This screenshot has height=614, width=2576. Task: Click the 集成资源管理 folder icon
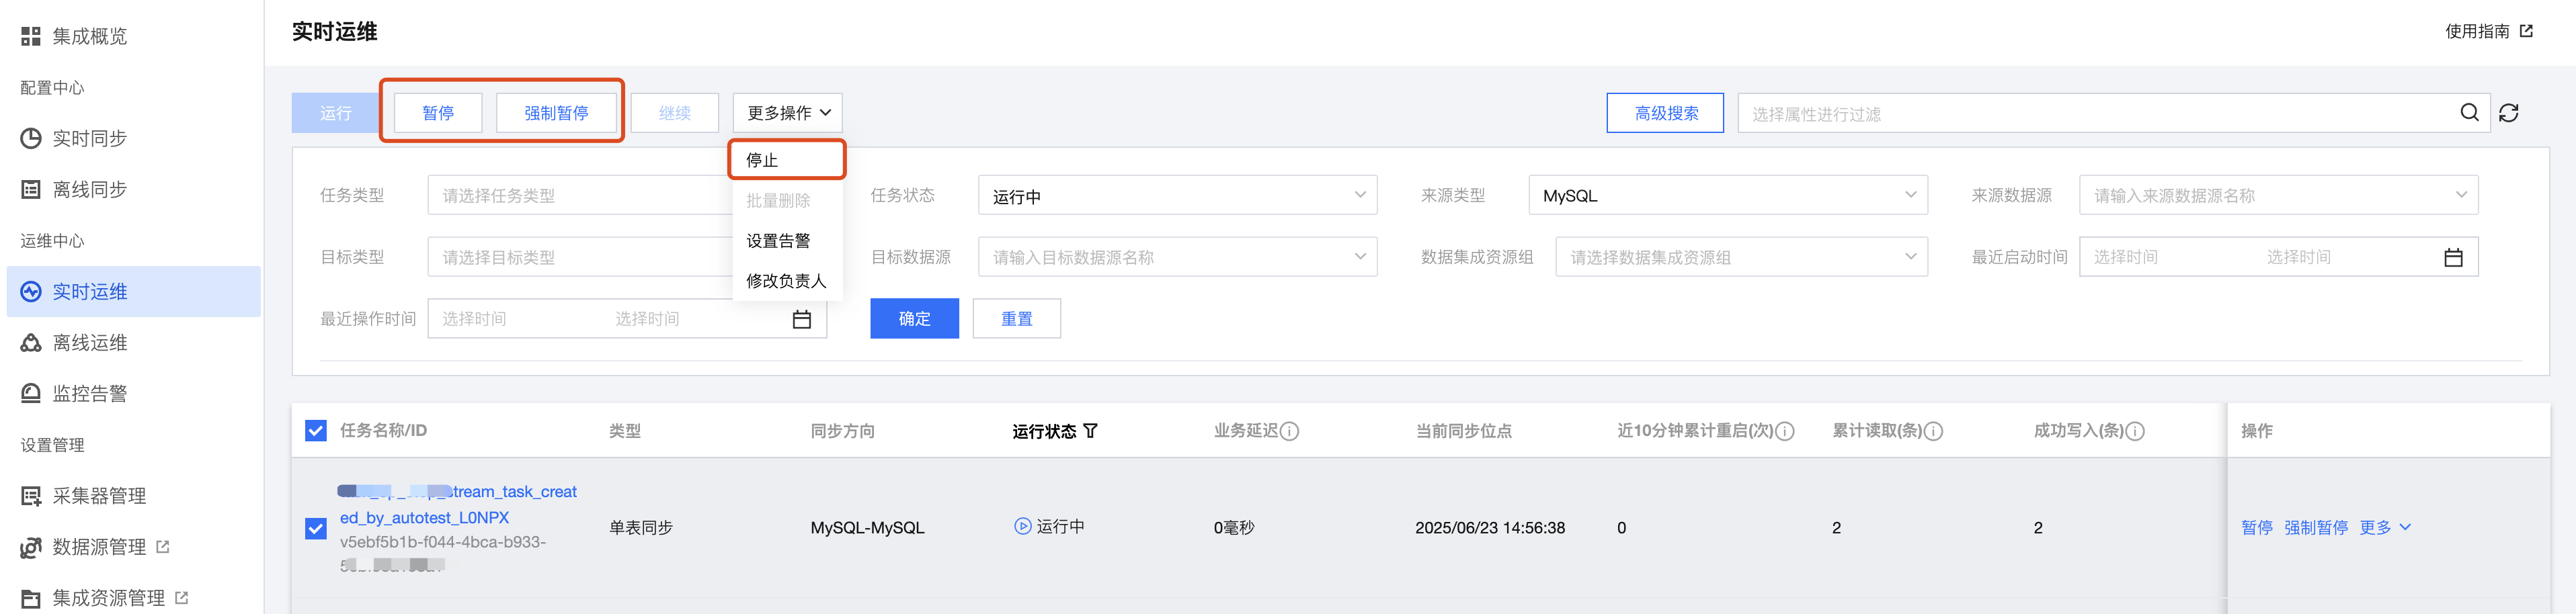(31, 598)
